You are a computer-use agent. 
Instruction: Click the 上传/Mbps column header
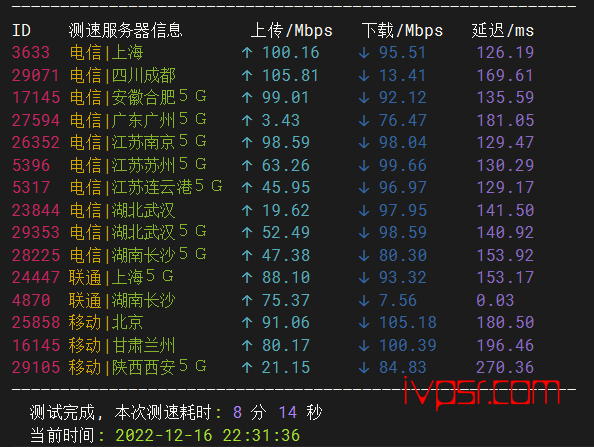pos(291,30)
